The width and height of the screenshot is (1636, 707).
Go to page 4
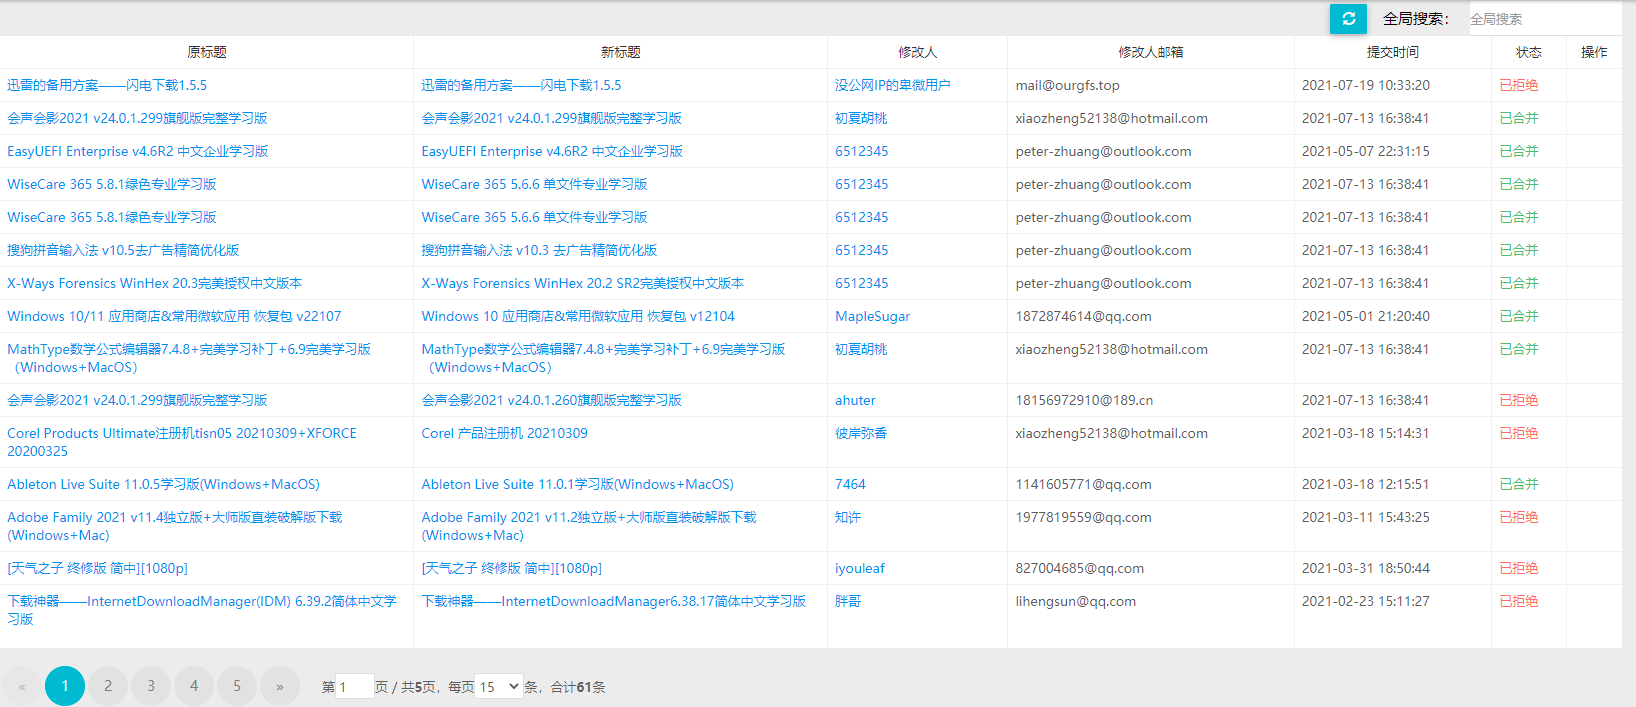coord(194,686)
